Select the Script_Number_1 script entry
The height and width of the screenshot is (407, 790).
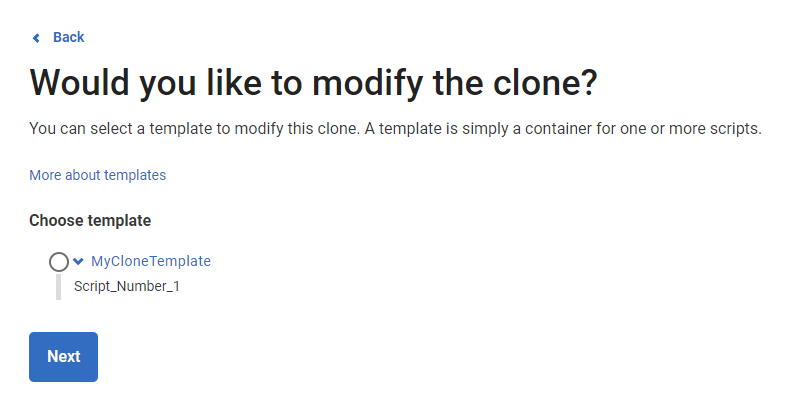click(127, 286)
